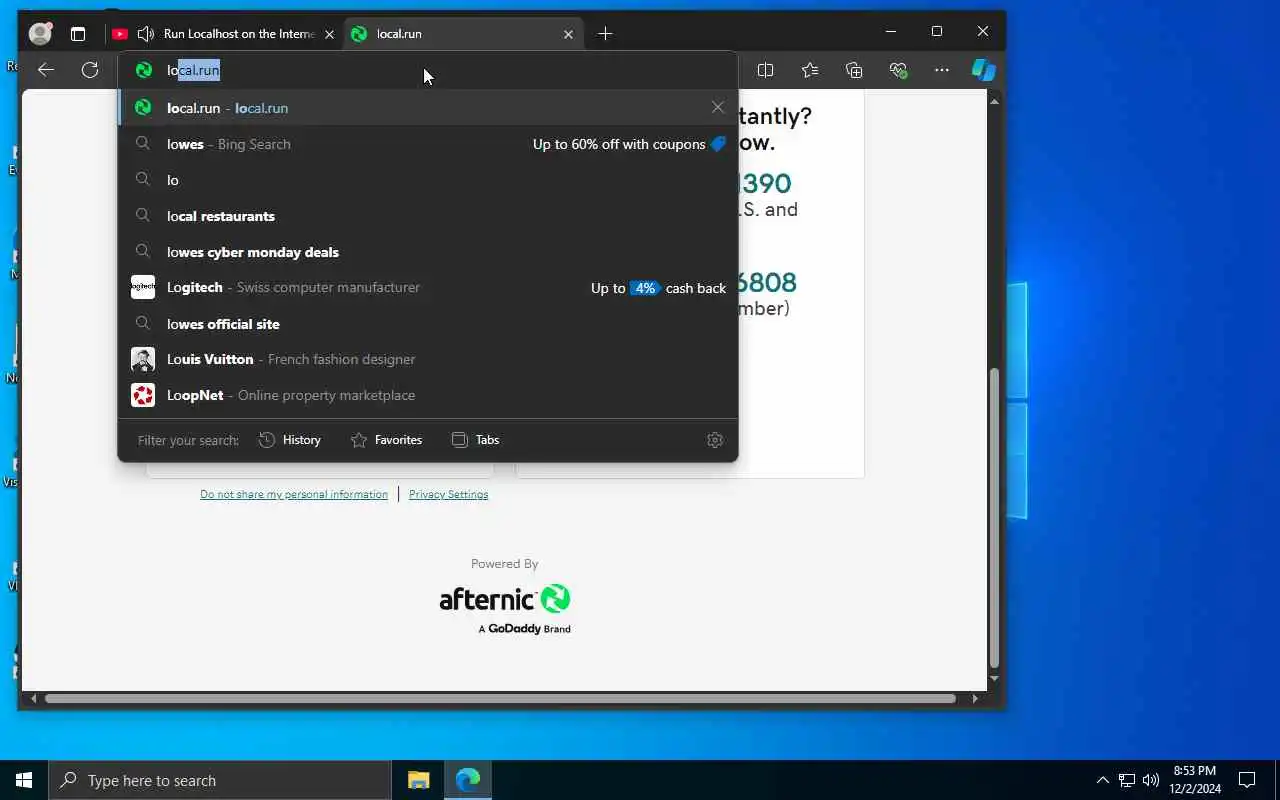The width and height of the screenshot is (1280, 800).
Task: Mute the YouTube tab speaker icon
Action: (x=146, y=34)
